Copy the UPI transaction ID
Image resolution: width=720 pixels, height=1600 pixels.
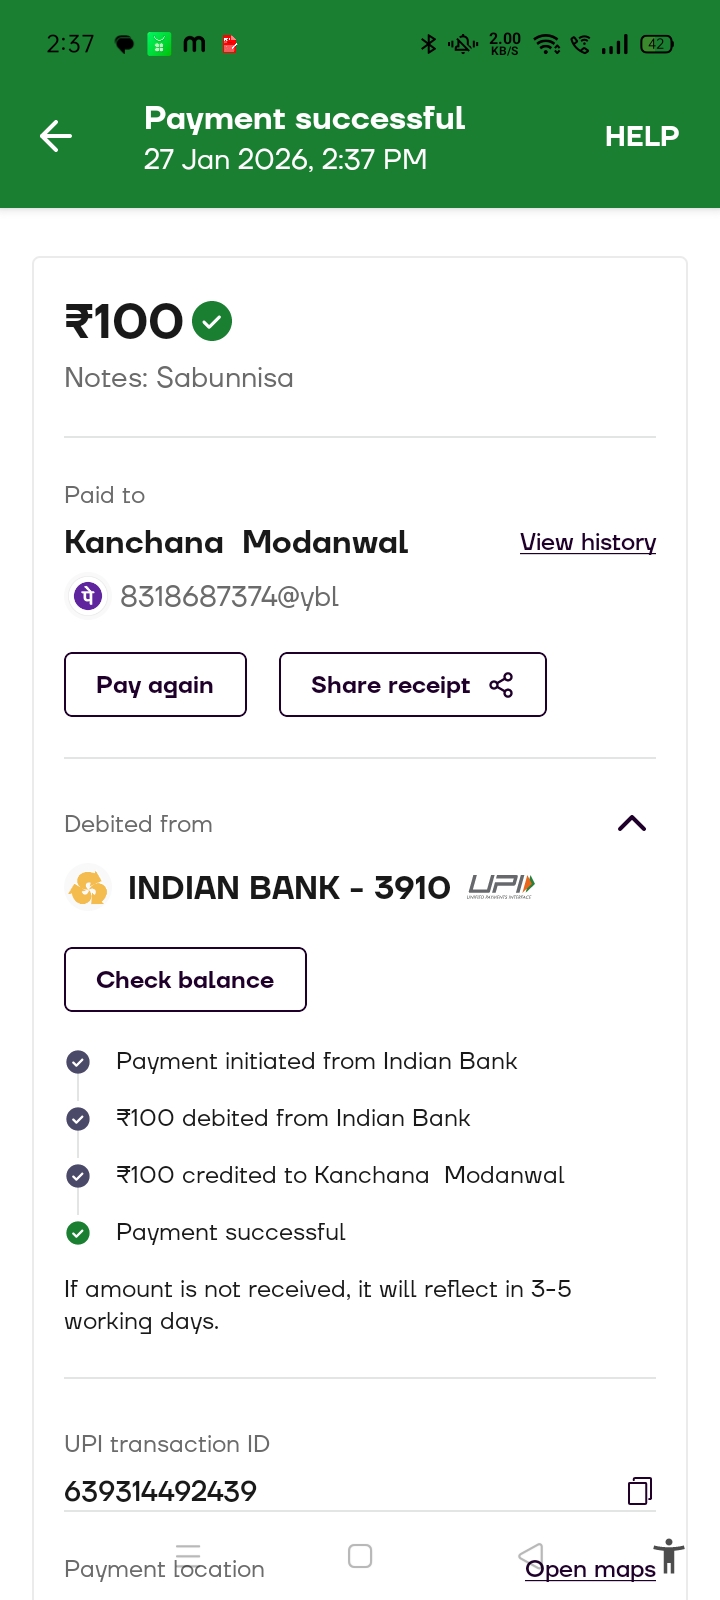coord(640,1491)
